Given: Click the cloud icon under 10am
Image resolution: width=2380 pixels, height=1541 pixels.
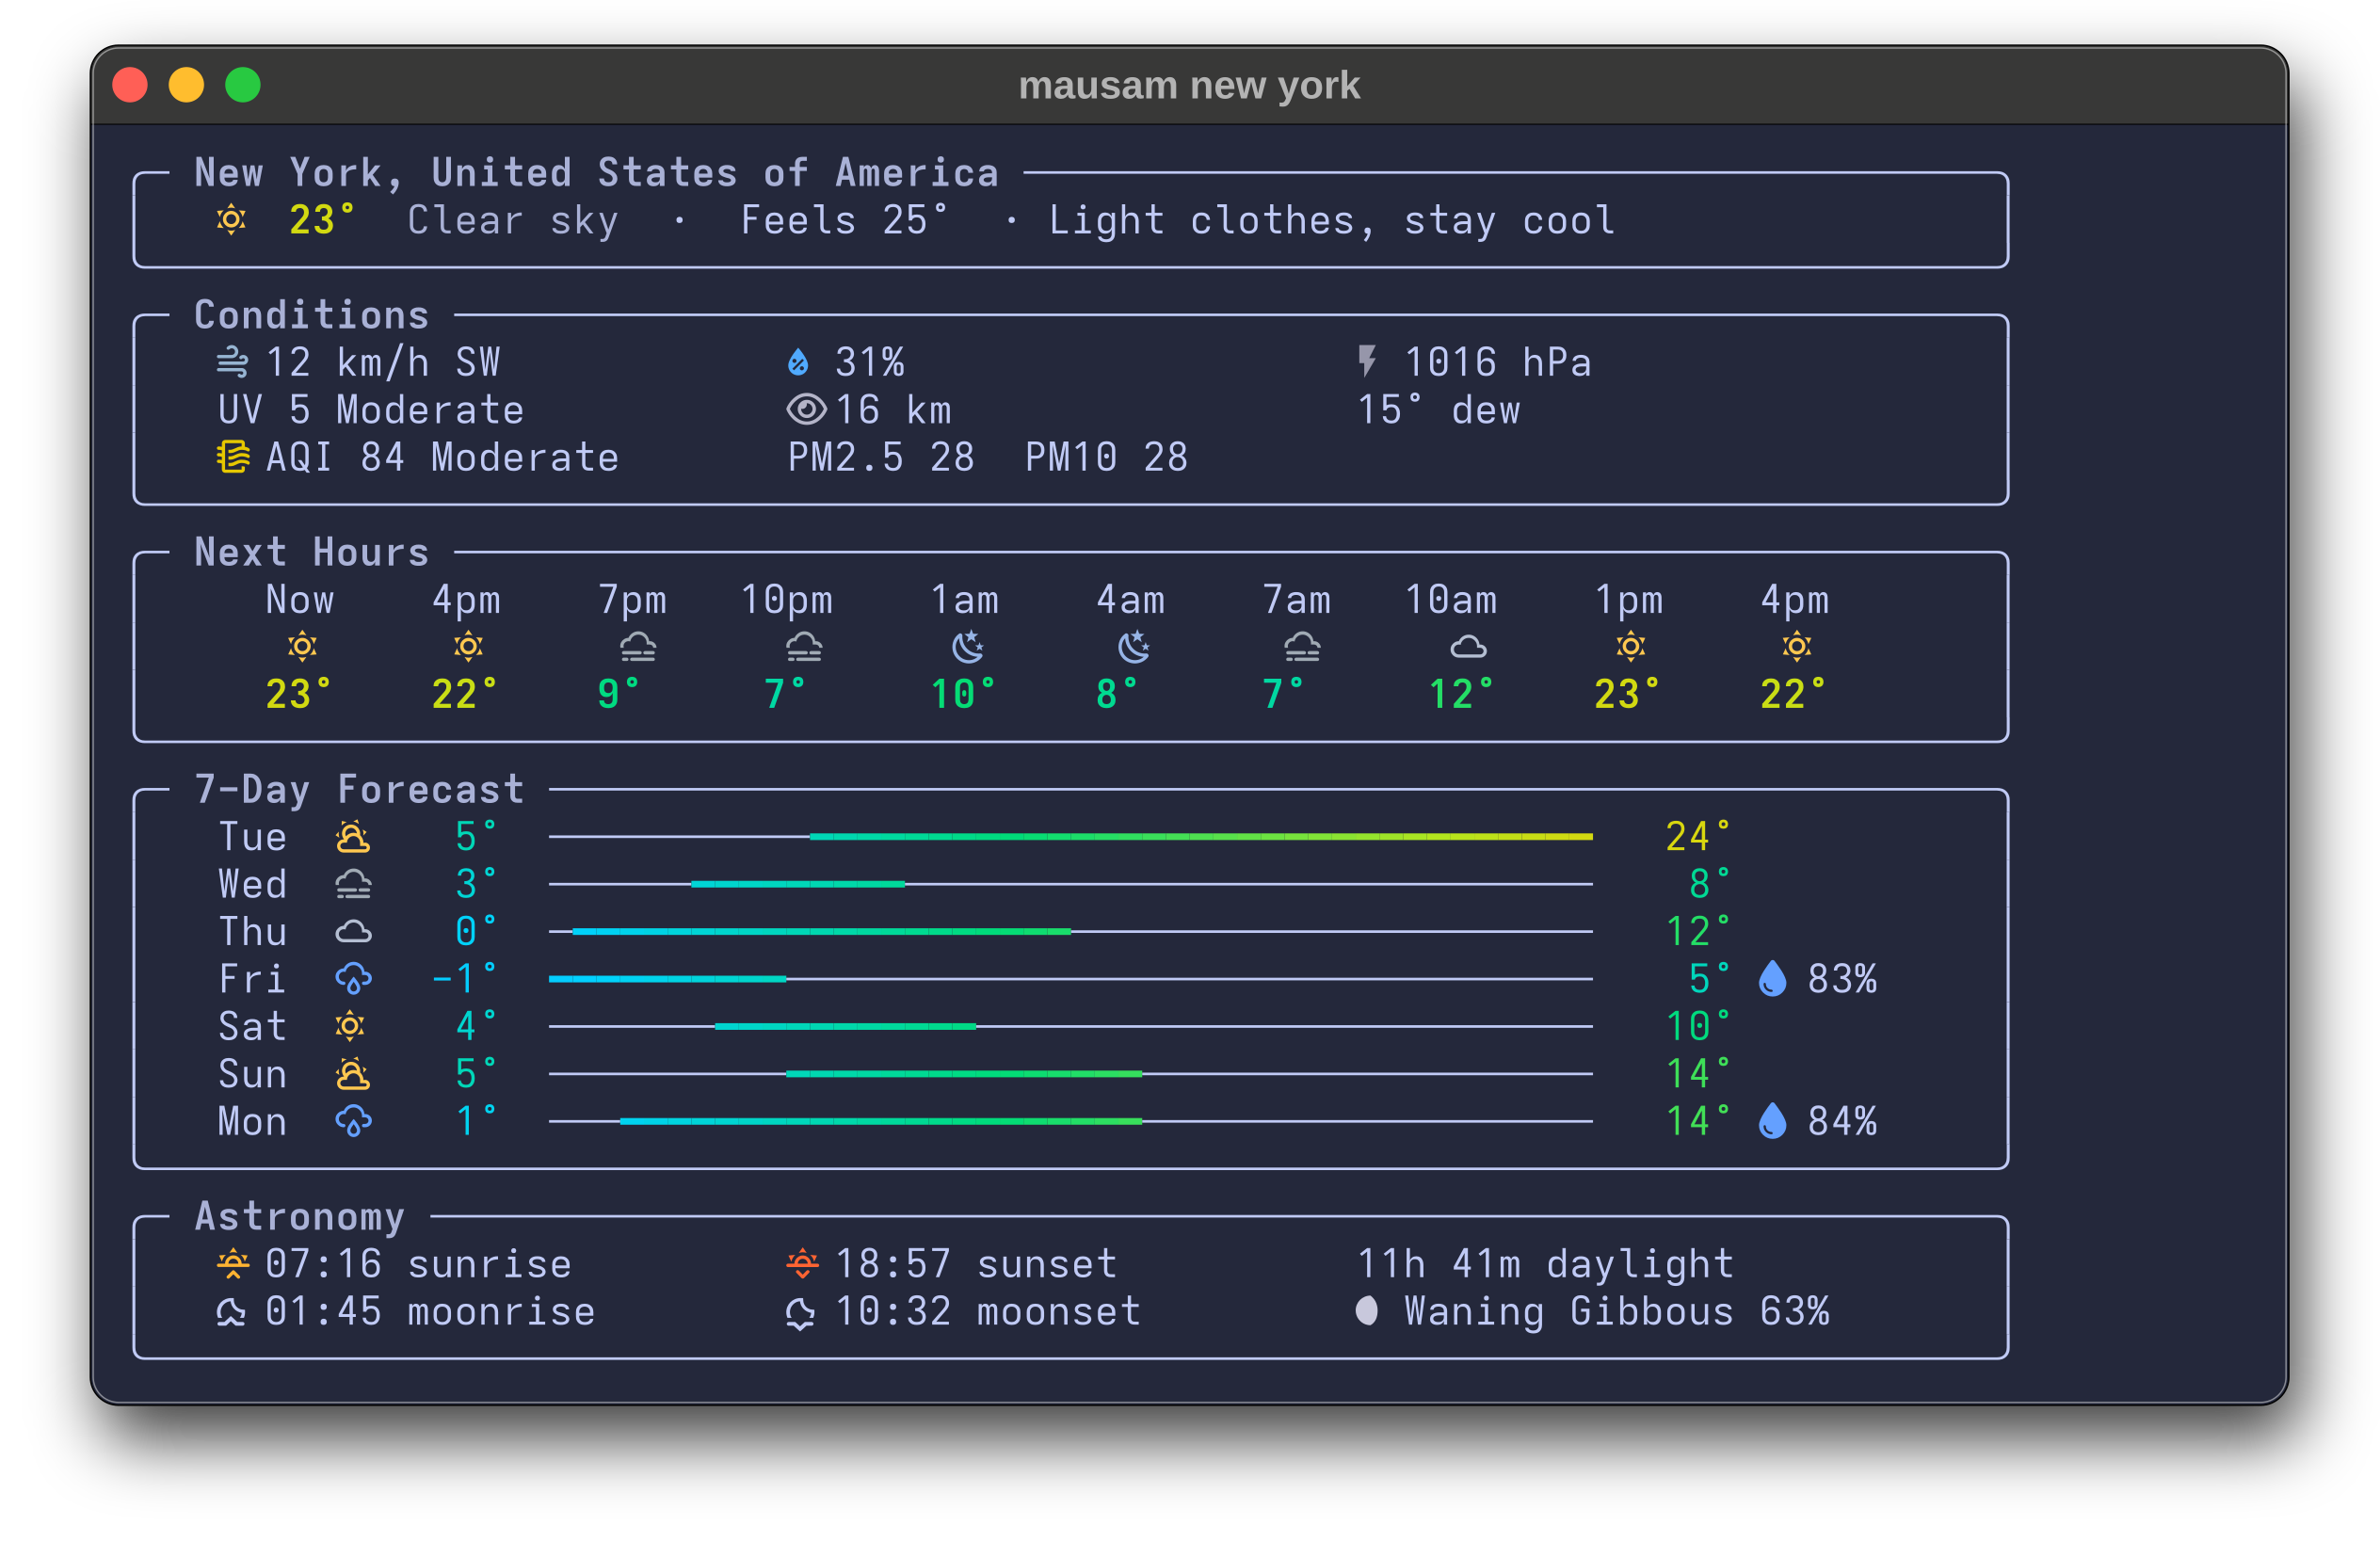Looking at the screenshot, I should point(1468,648).
